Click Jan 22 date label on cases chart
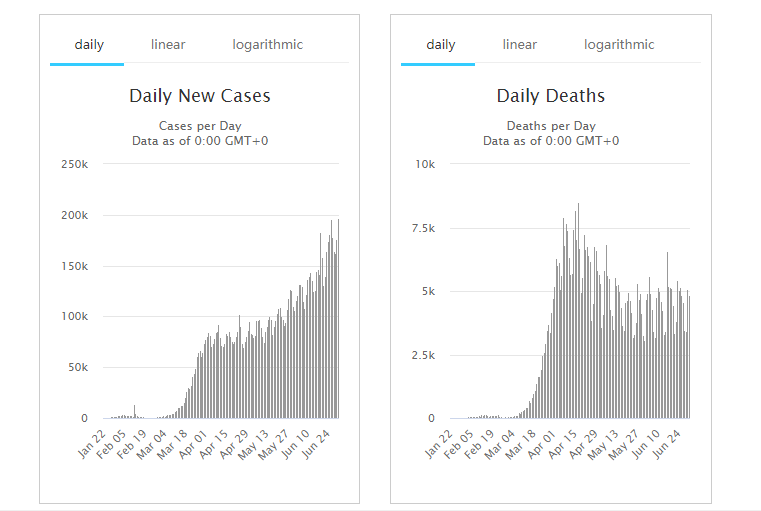This screenshot has height=511, width=761. [91, 442]
